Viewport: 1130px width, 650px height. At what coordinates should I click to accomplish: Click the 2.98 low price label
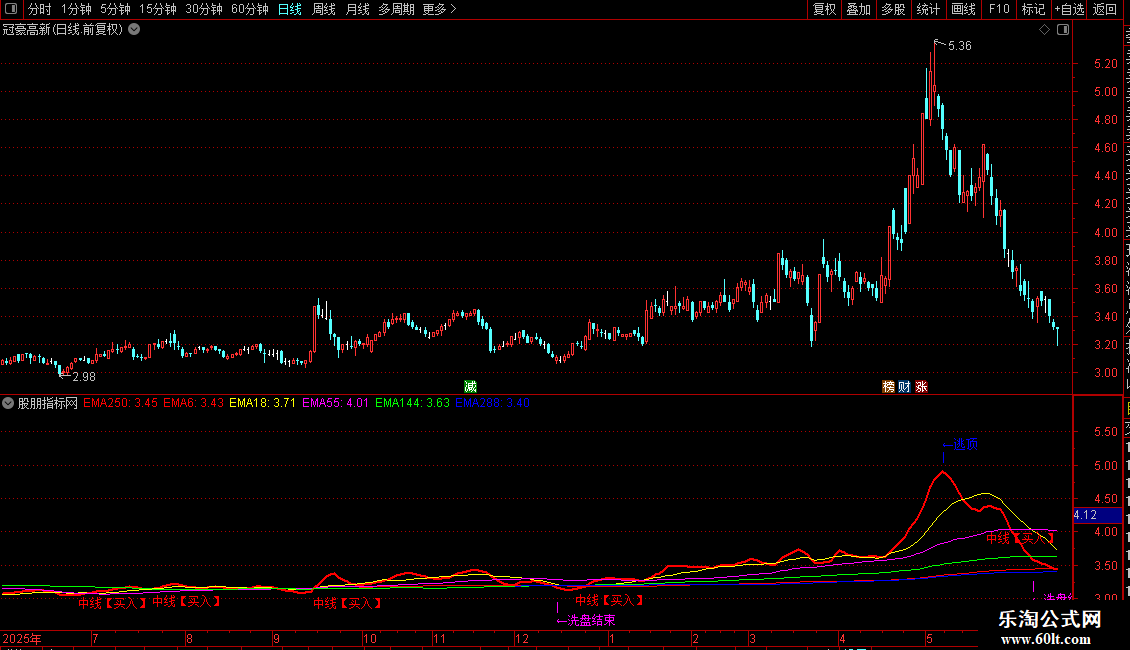click(84, 377)
